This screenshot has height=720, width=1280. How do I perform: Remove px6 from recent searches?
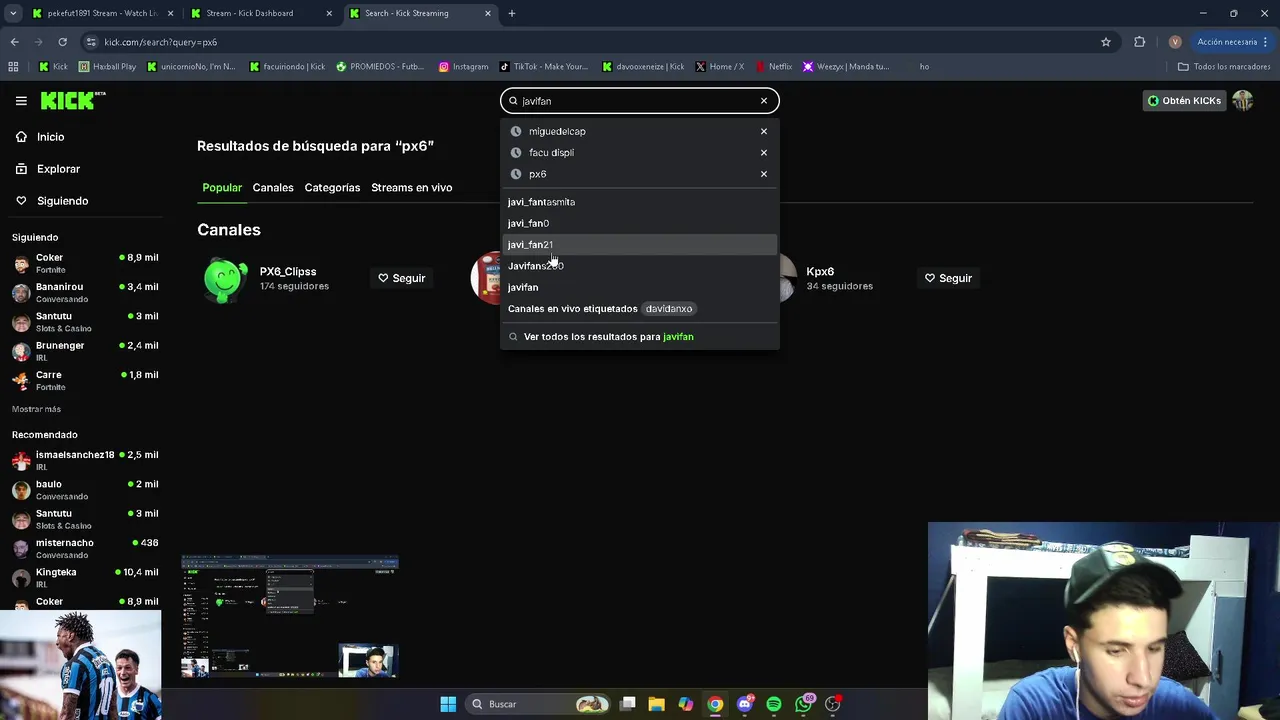[764, 174]
